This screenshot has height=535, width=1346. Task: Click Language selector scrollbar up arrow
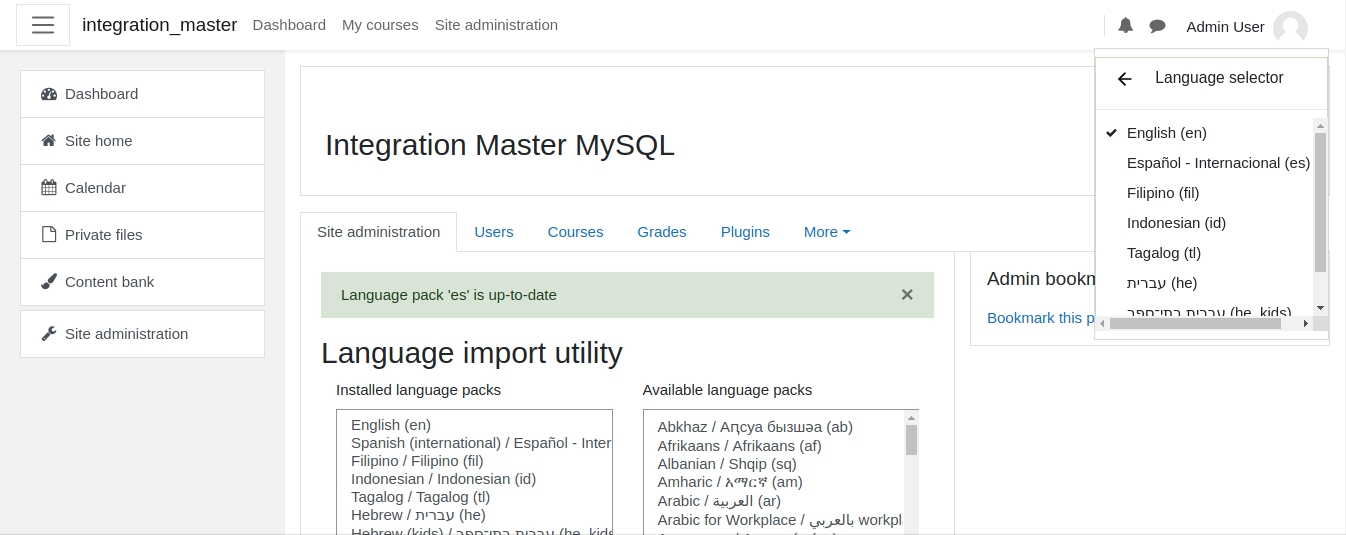(1320, 125)
